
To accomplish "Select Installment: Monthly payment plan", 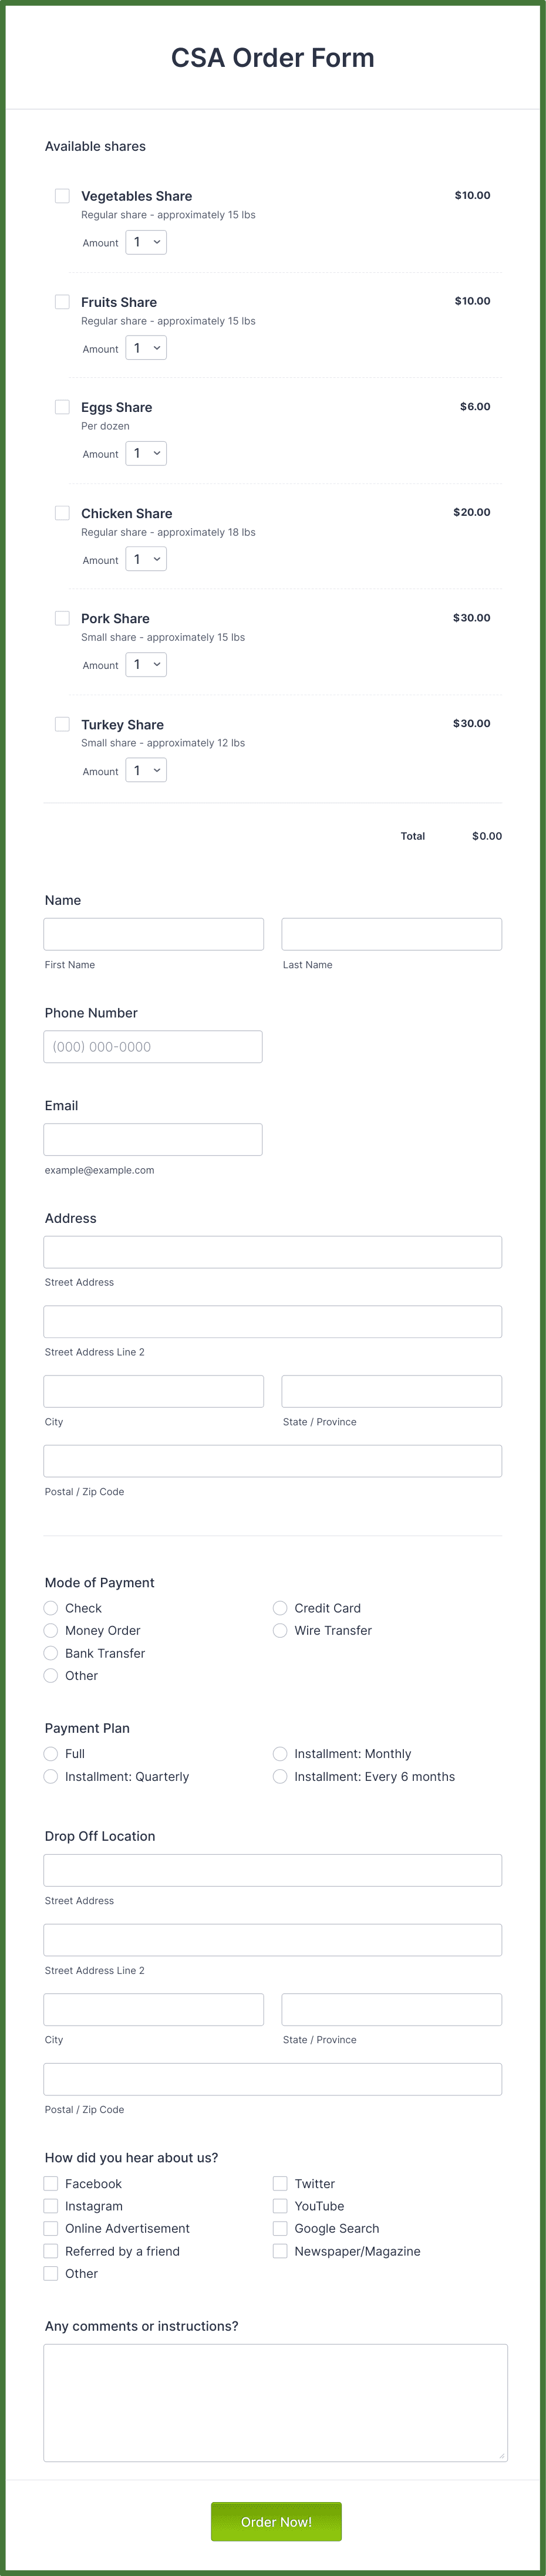I will [280, 1754].
